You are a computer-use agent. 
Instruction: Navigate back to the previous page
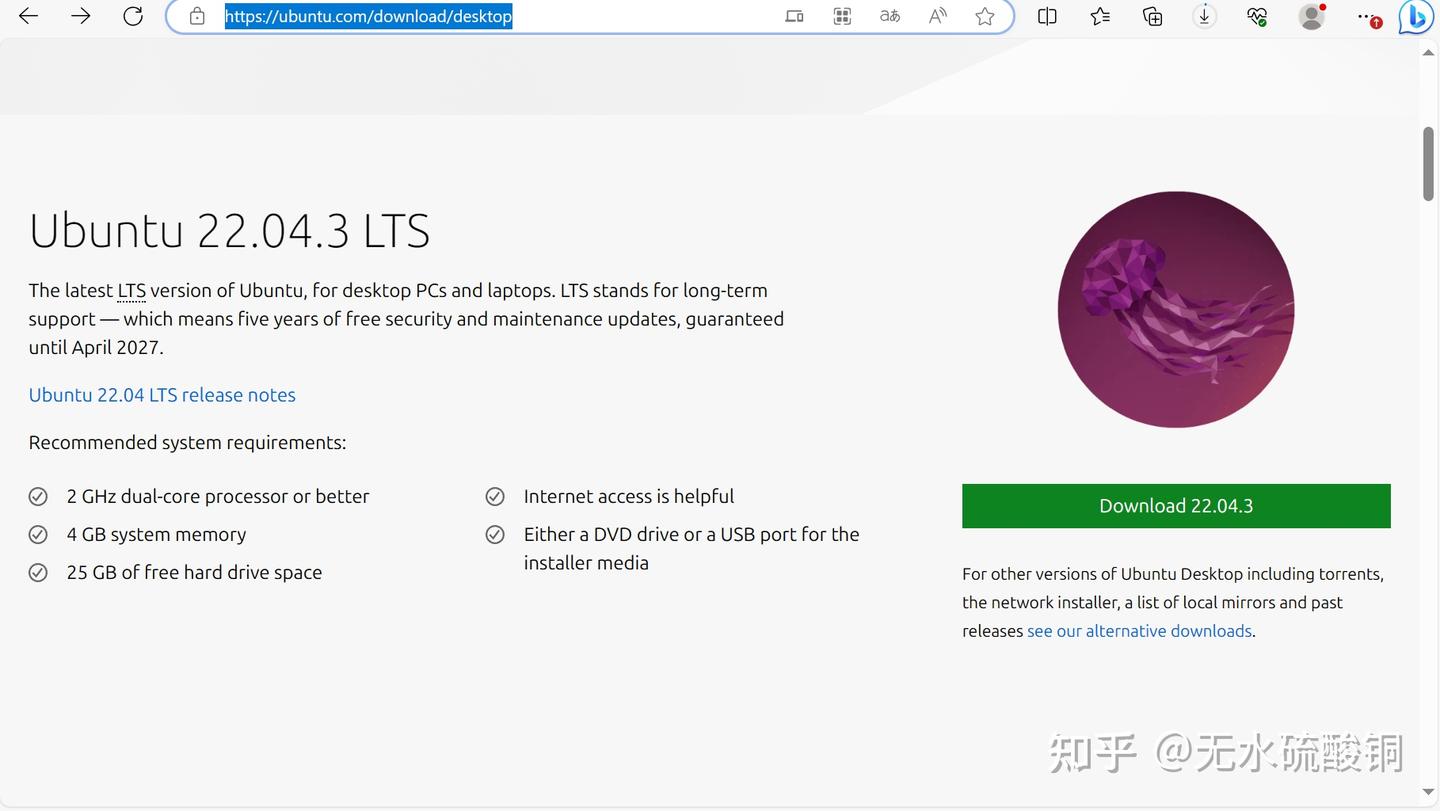27,16
